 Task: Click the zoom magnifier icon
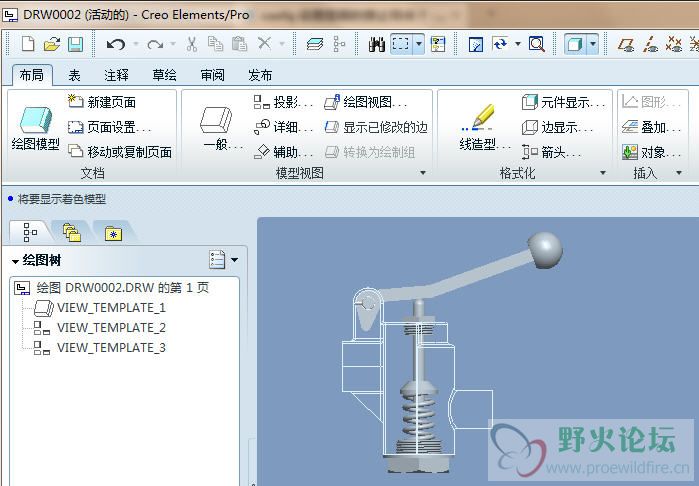pyautogui.click(x=537, y=44)
